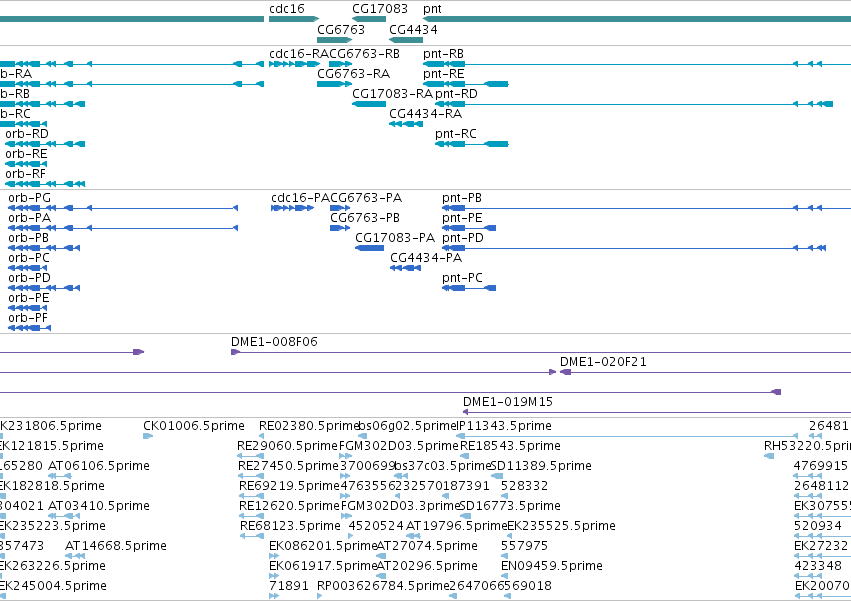Select the CG6763-RA transcript label
Screen dimensions: 851x601
coord(353,73)
